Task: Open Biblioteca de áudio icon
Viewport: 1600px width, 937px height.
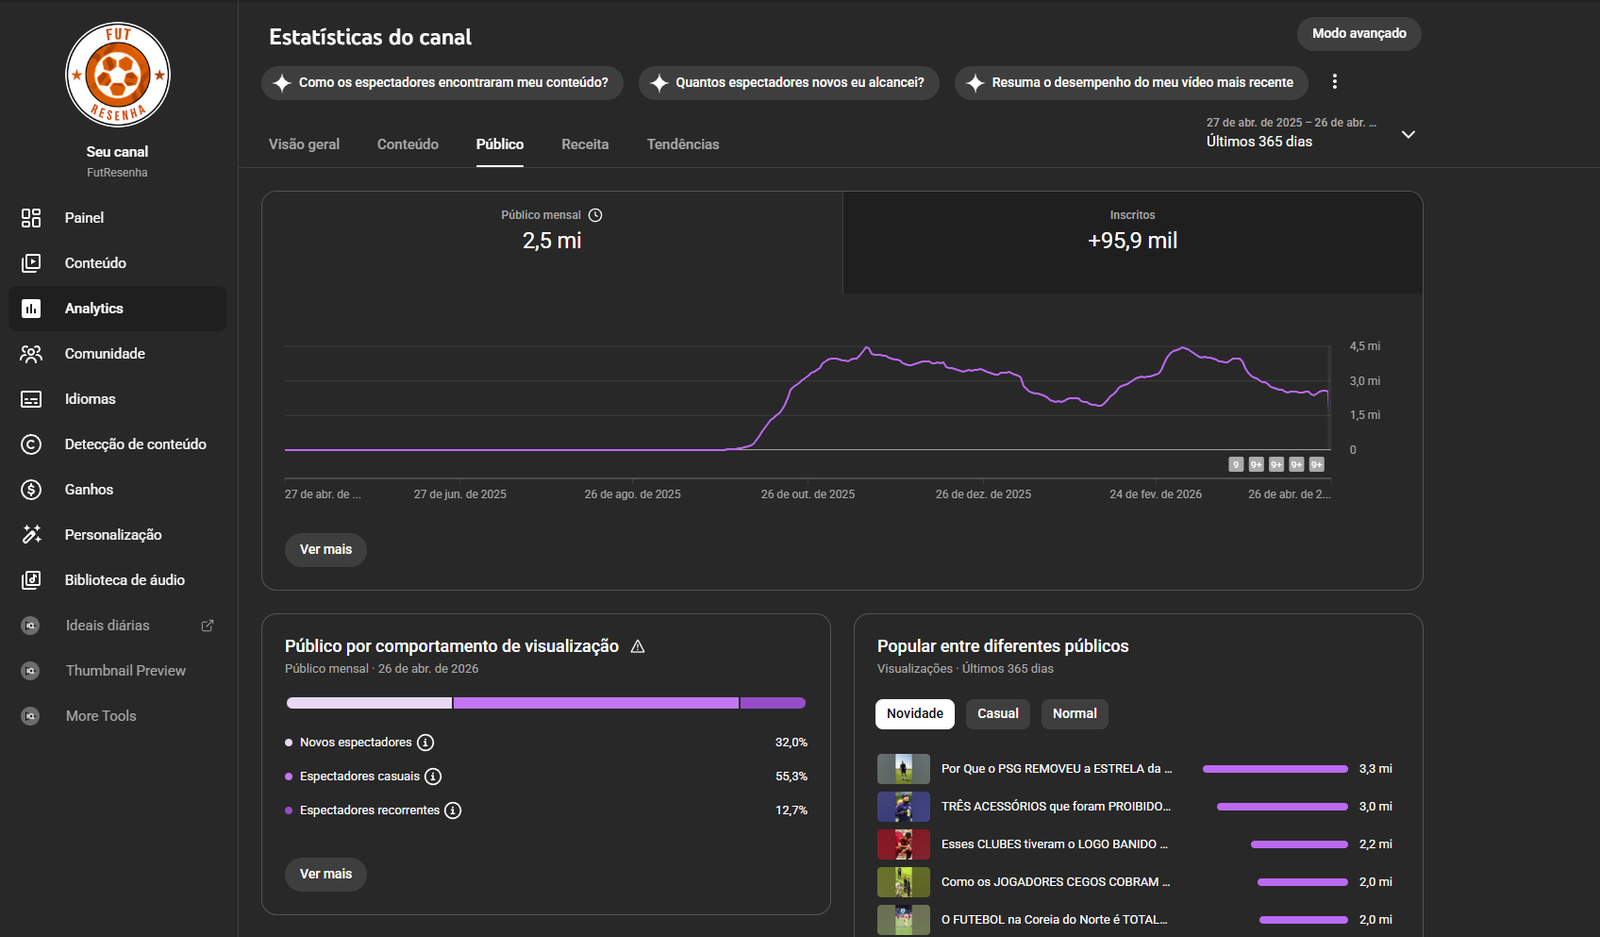Action: [x=31, y=580]
